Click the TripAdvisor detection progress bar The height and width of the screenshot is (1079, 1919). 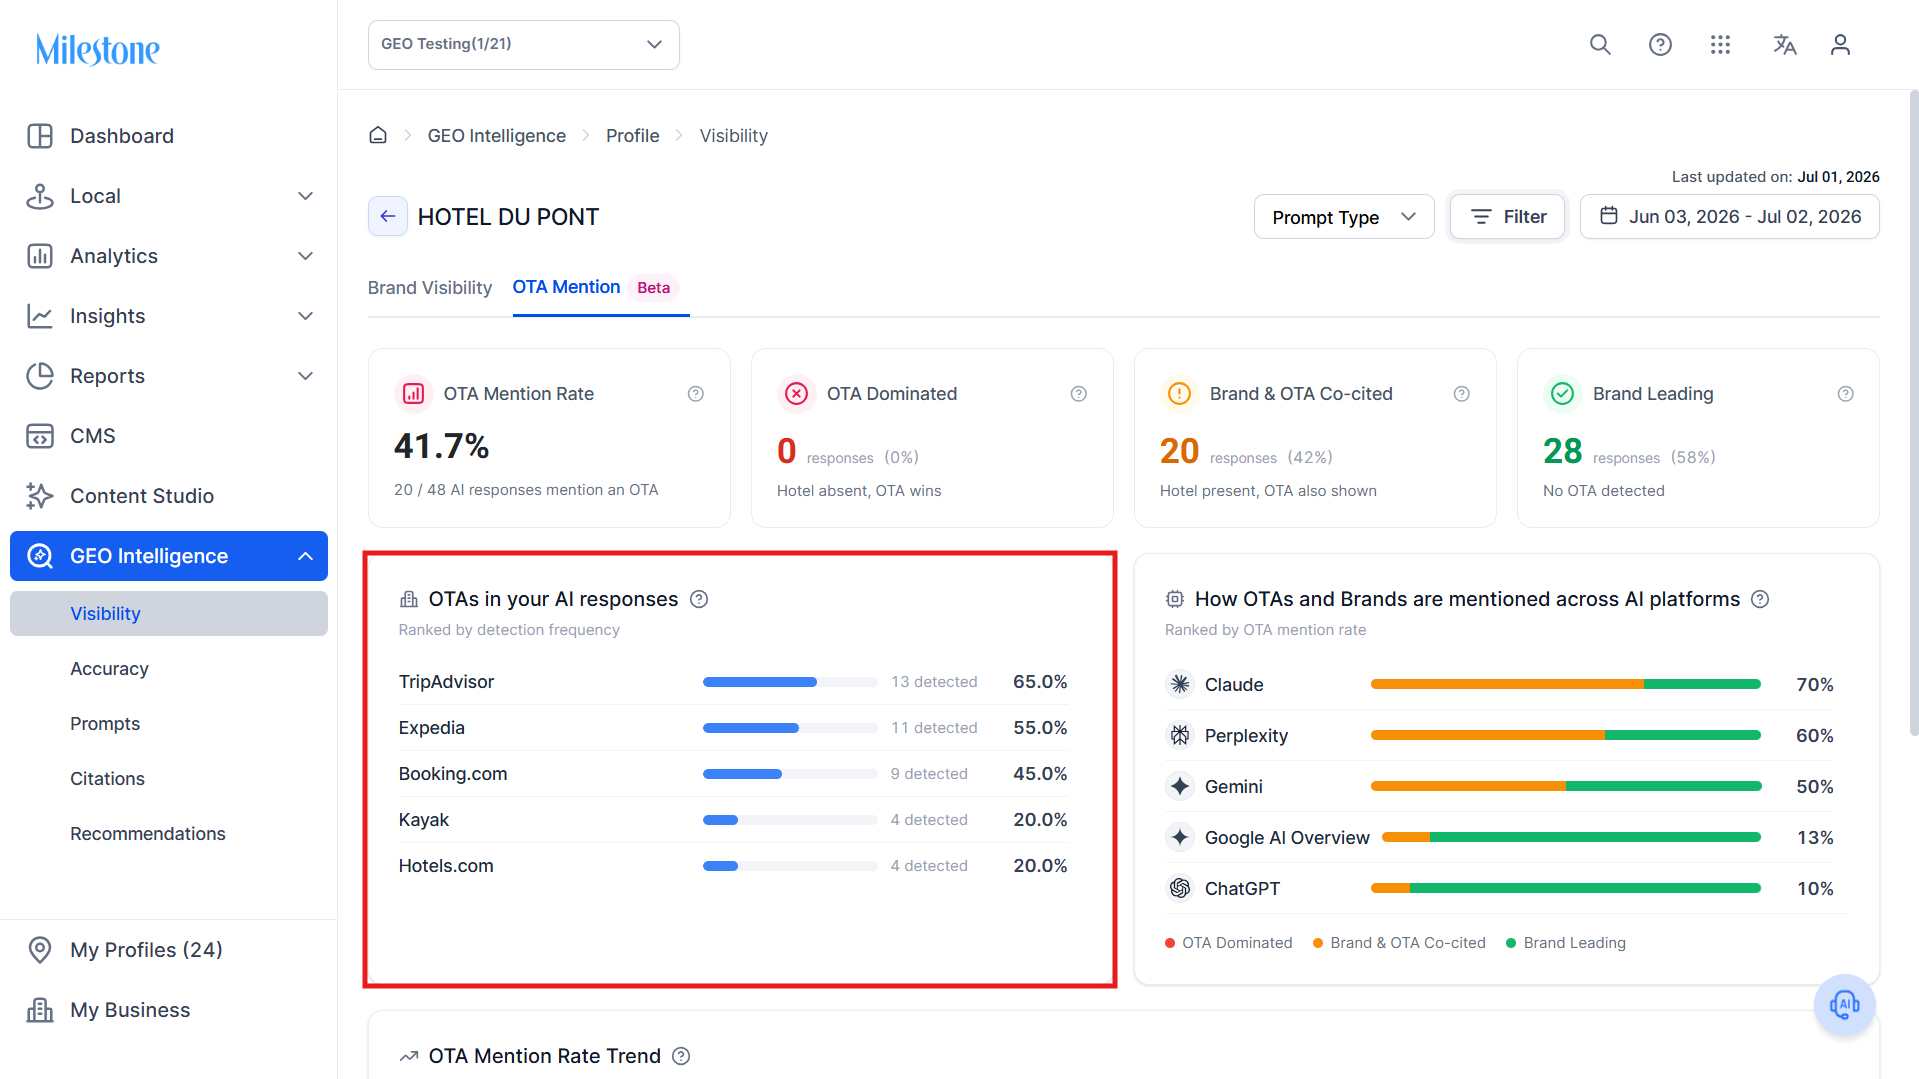(x=790, y=682)
